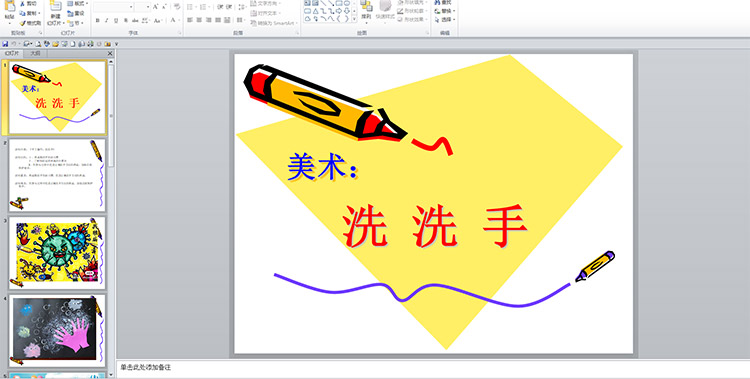Screen dimensions: 750x379
Task: Click the New Slide icon
Action: (x=55, y=6)
